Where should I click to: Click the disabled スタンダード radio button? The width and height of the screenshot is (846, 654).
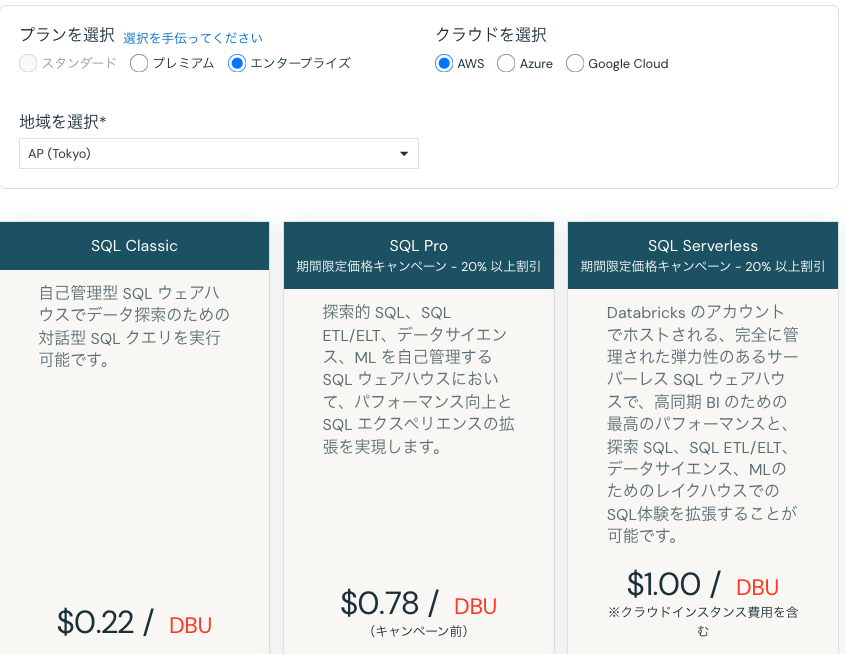click(x=28, y=63)
